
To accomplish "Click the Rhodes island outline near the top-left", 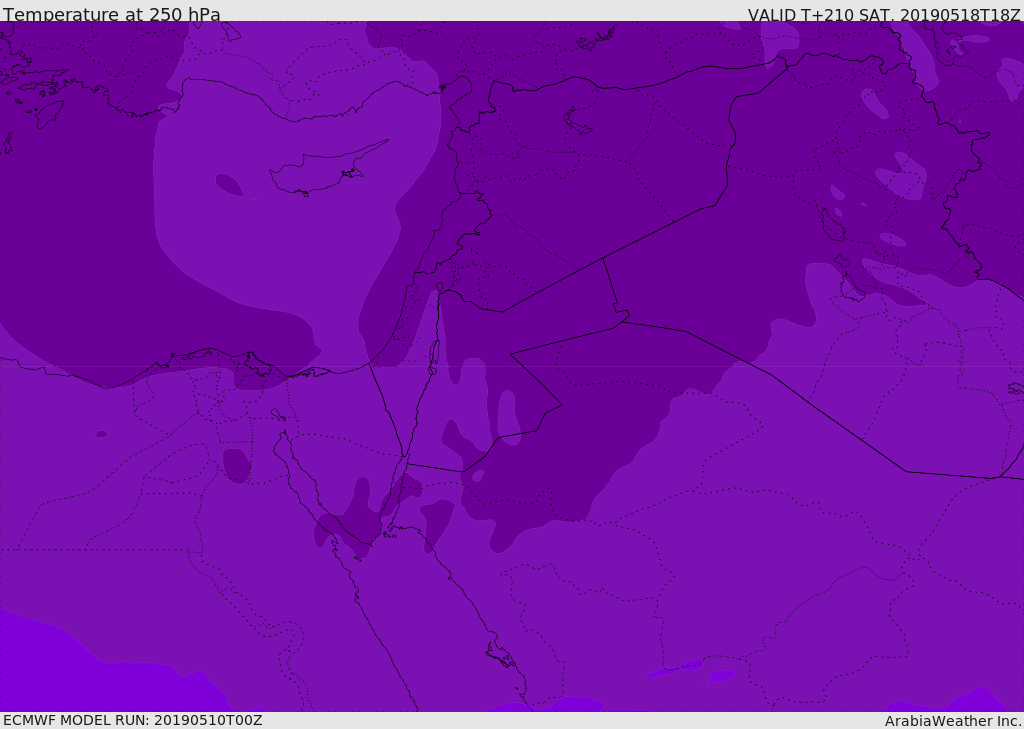I will pos(49,114).
